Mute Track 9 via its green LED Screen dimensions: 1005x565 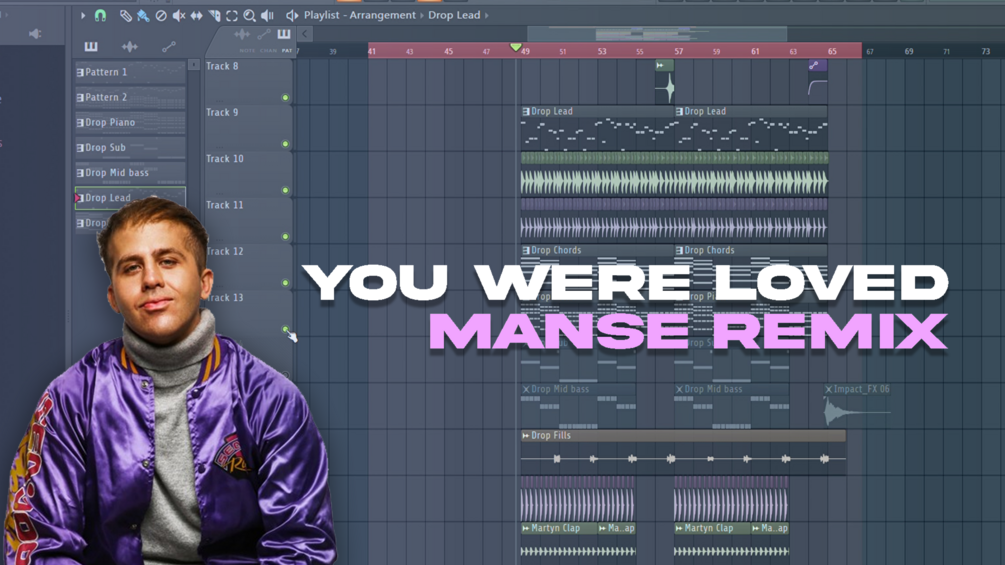point(285,144)
